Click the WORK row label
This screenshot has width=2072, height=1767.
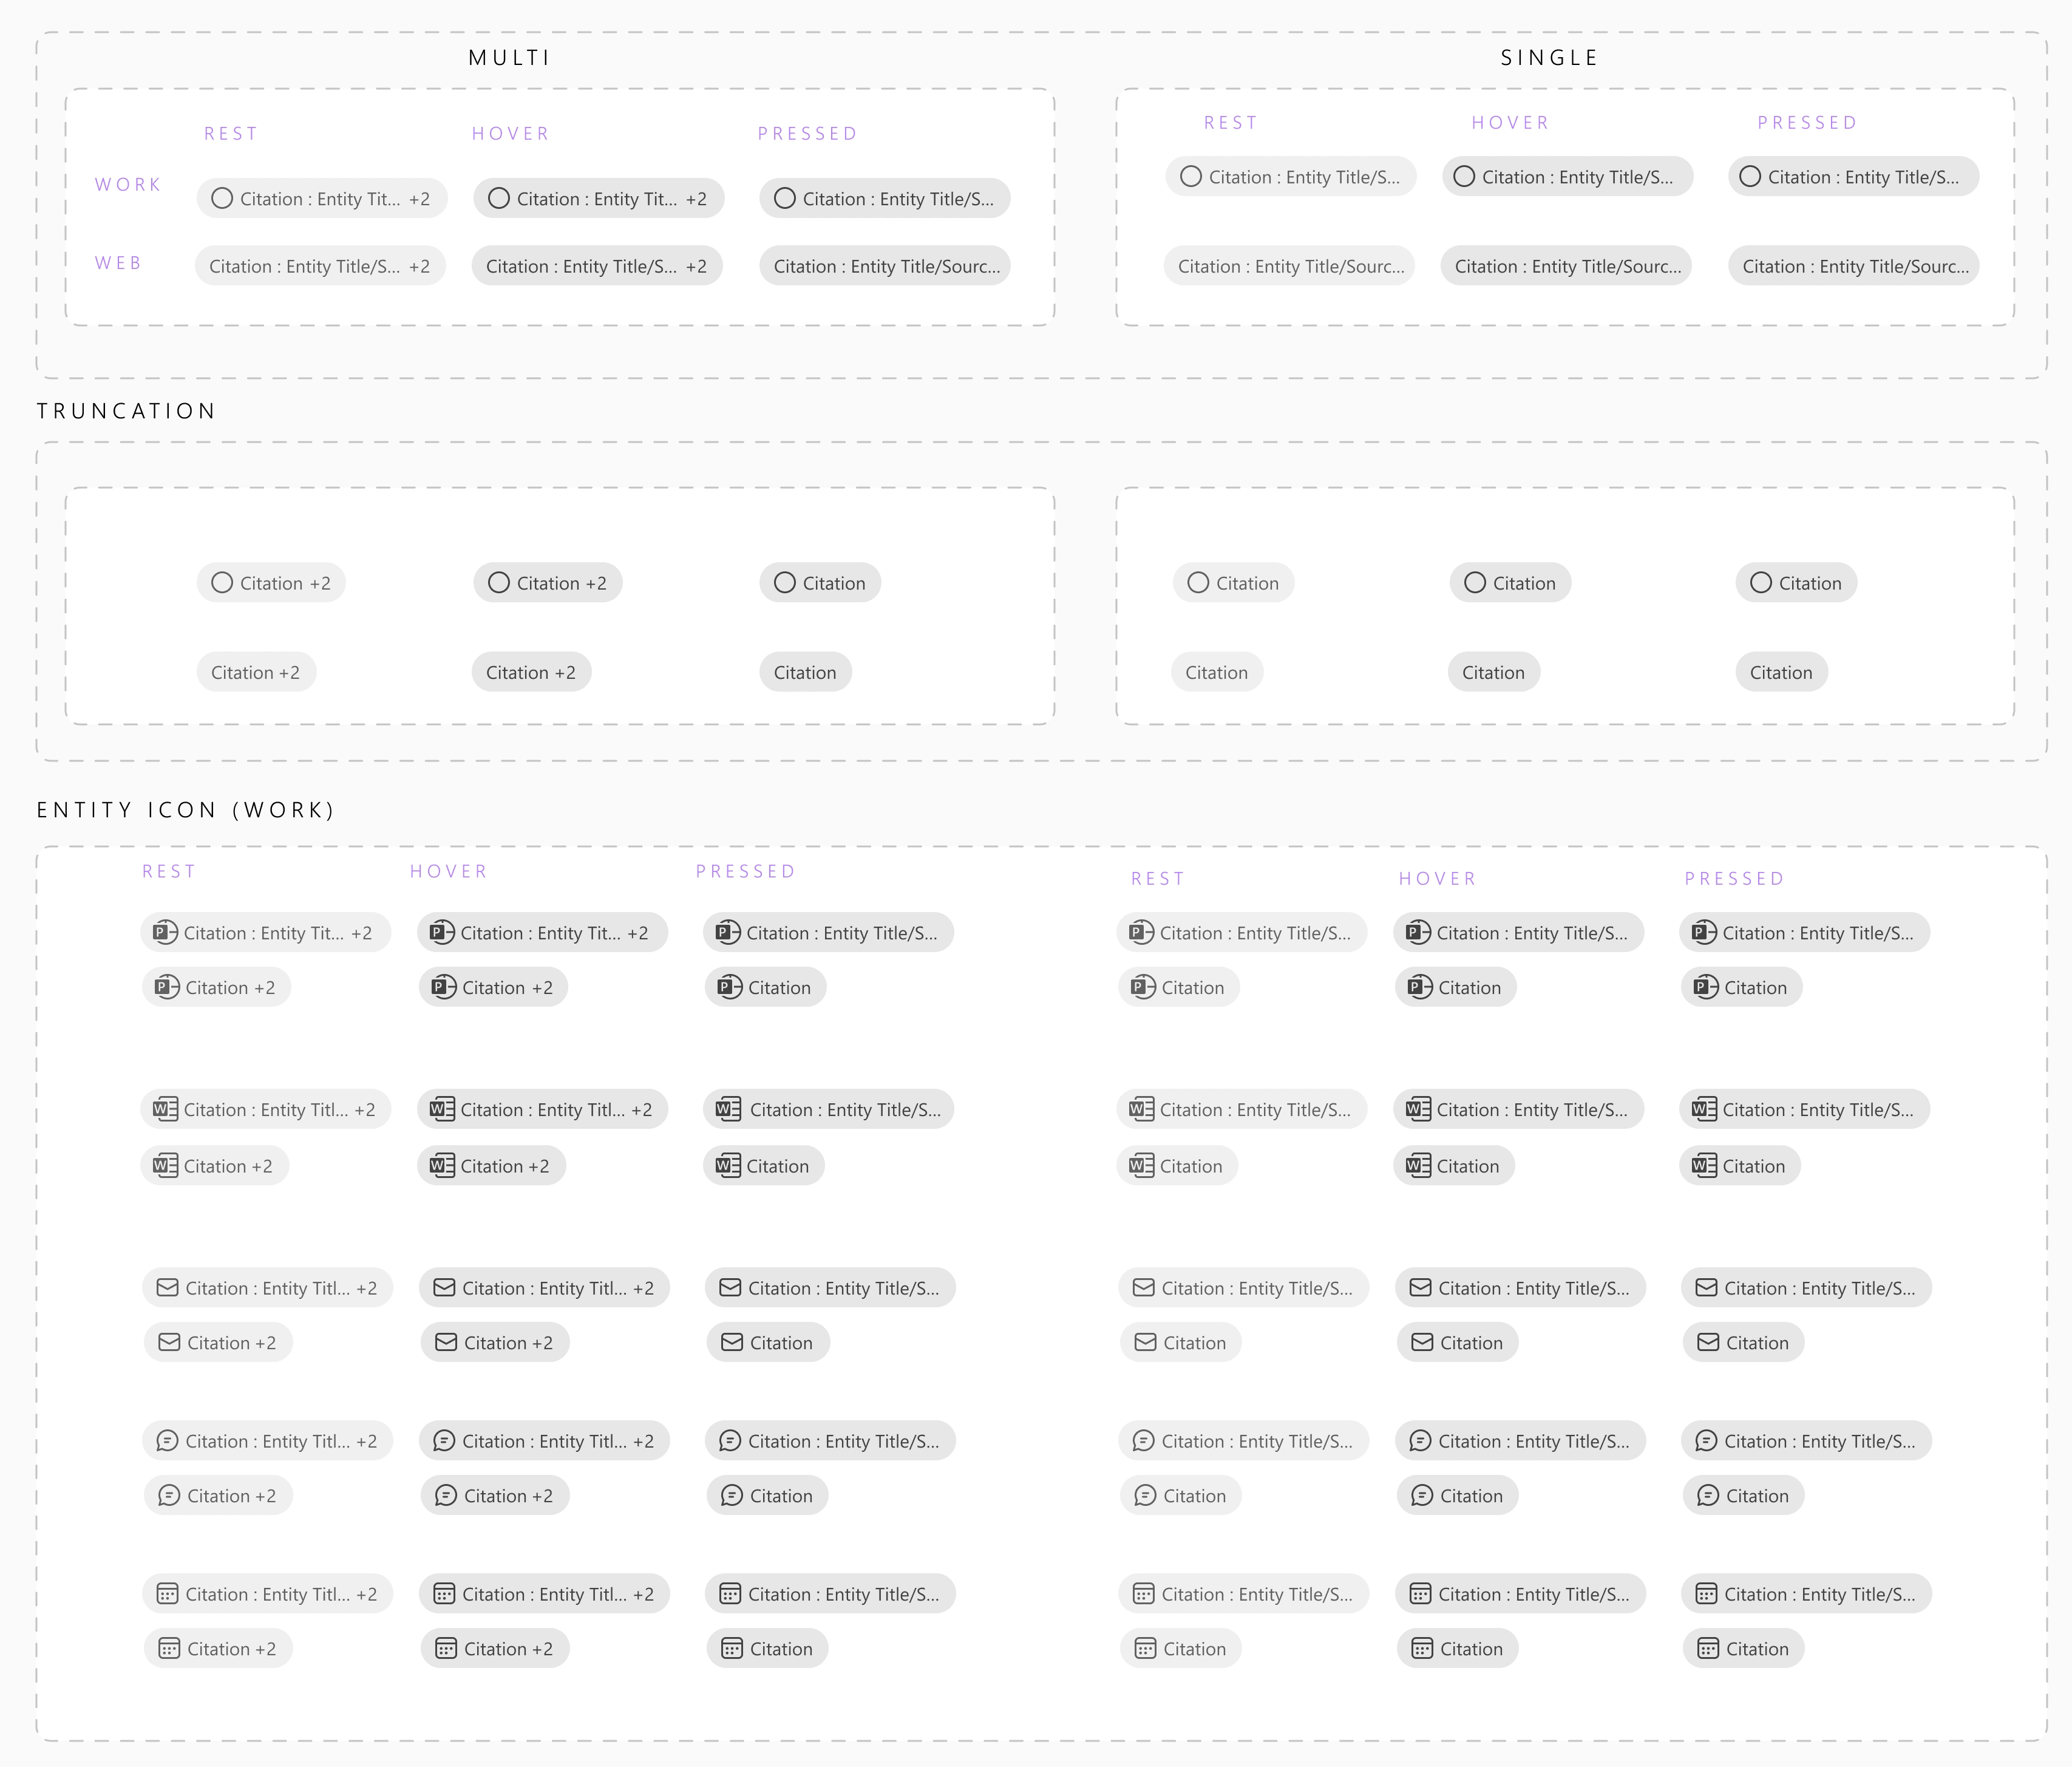tap(128, 184)
